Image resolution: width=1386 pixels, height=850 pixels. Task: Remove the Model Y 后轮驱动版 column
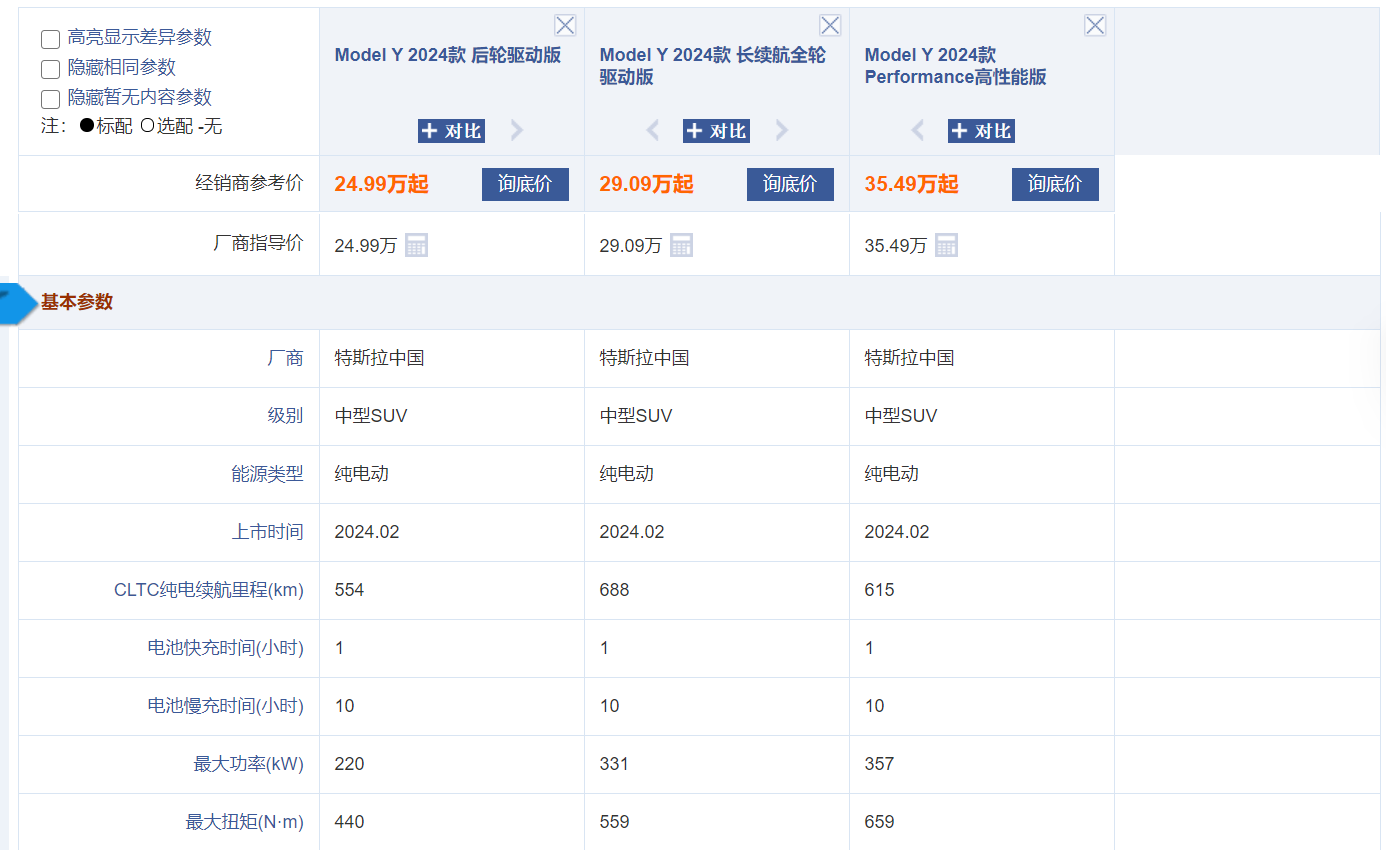565,26
